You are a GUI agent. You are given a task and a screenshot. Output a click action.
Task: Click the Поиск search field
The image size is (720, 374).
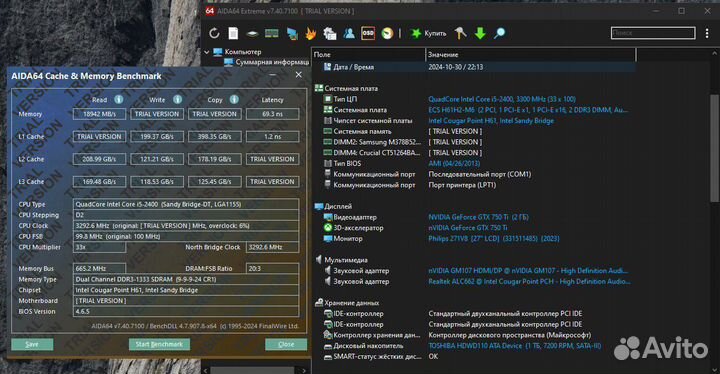pyautogui.click(x=653, y=33)
